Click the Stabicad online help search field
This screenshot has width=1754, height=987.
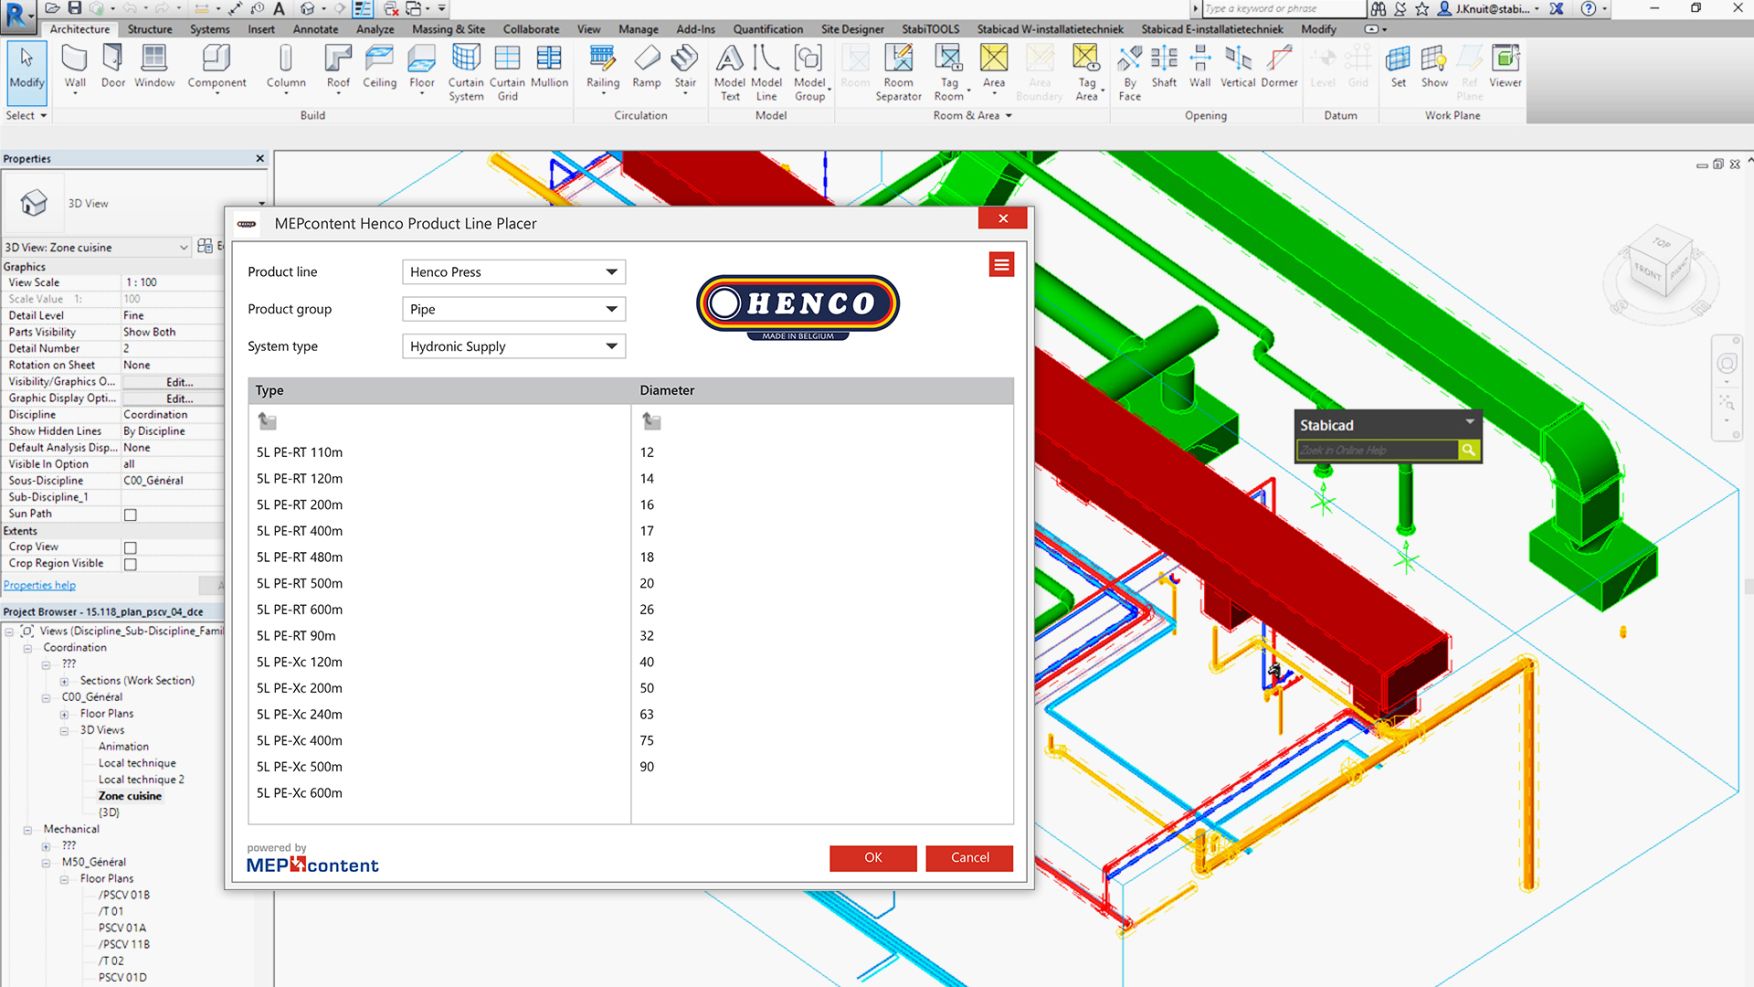pyautogui.click(x=1378, y=450)
